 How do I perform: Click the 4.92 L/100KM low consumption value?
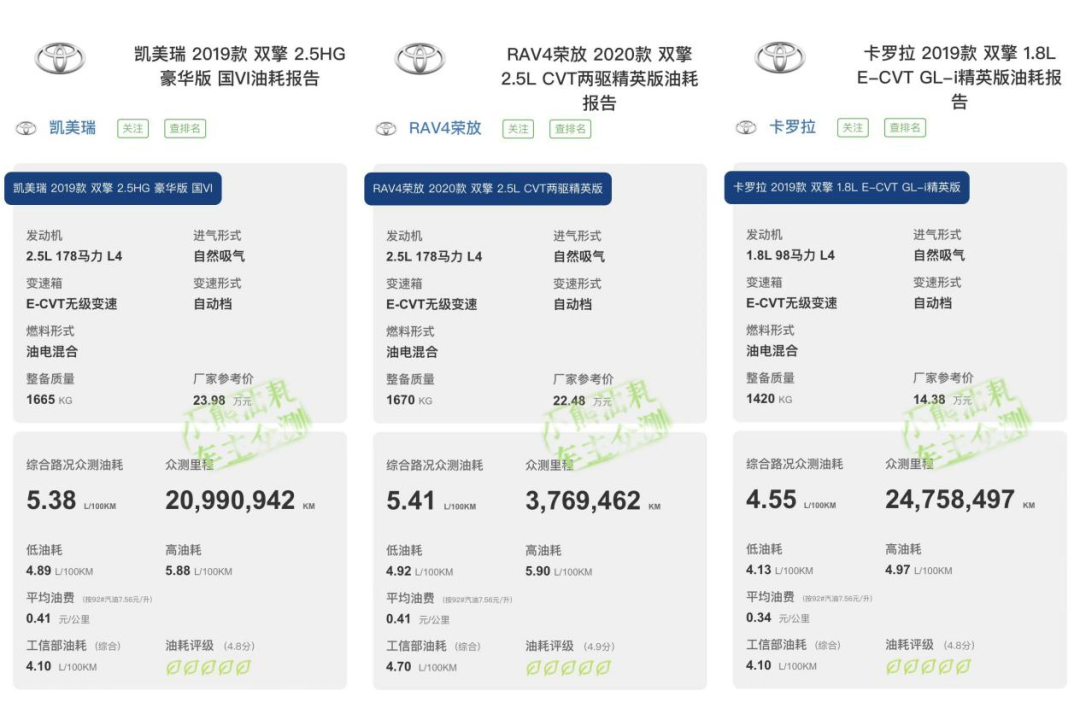coord(419,572)
